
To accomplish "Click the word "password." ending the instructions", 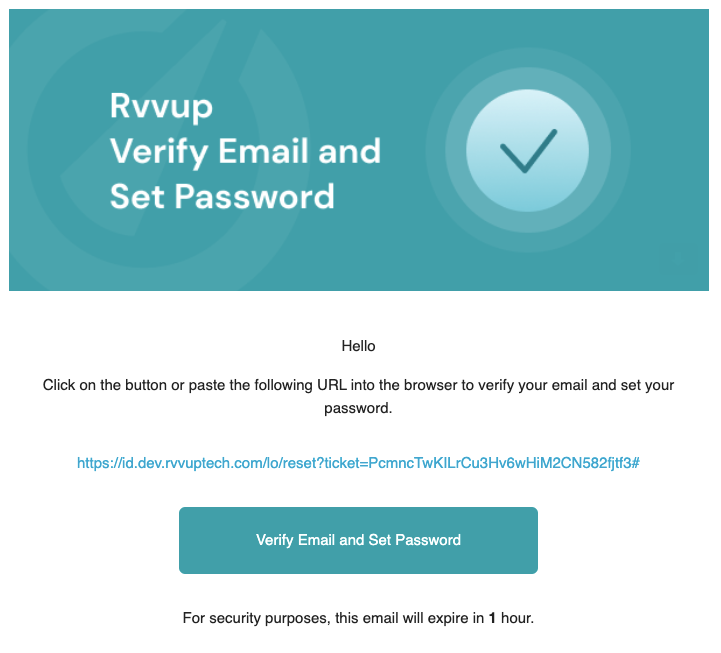I will click(358, 409).
